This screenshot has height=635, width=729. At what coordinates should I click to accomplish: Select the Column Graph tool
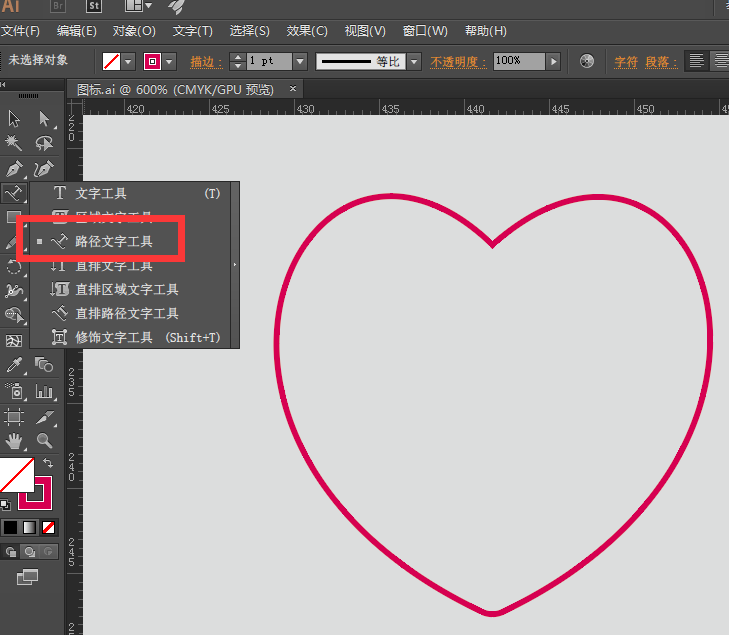[44, 391]
